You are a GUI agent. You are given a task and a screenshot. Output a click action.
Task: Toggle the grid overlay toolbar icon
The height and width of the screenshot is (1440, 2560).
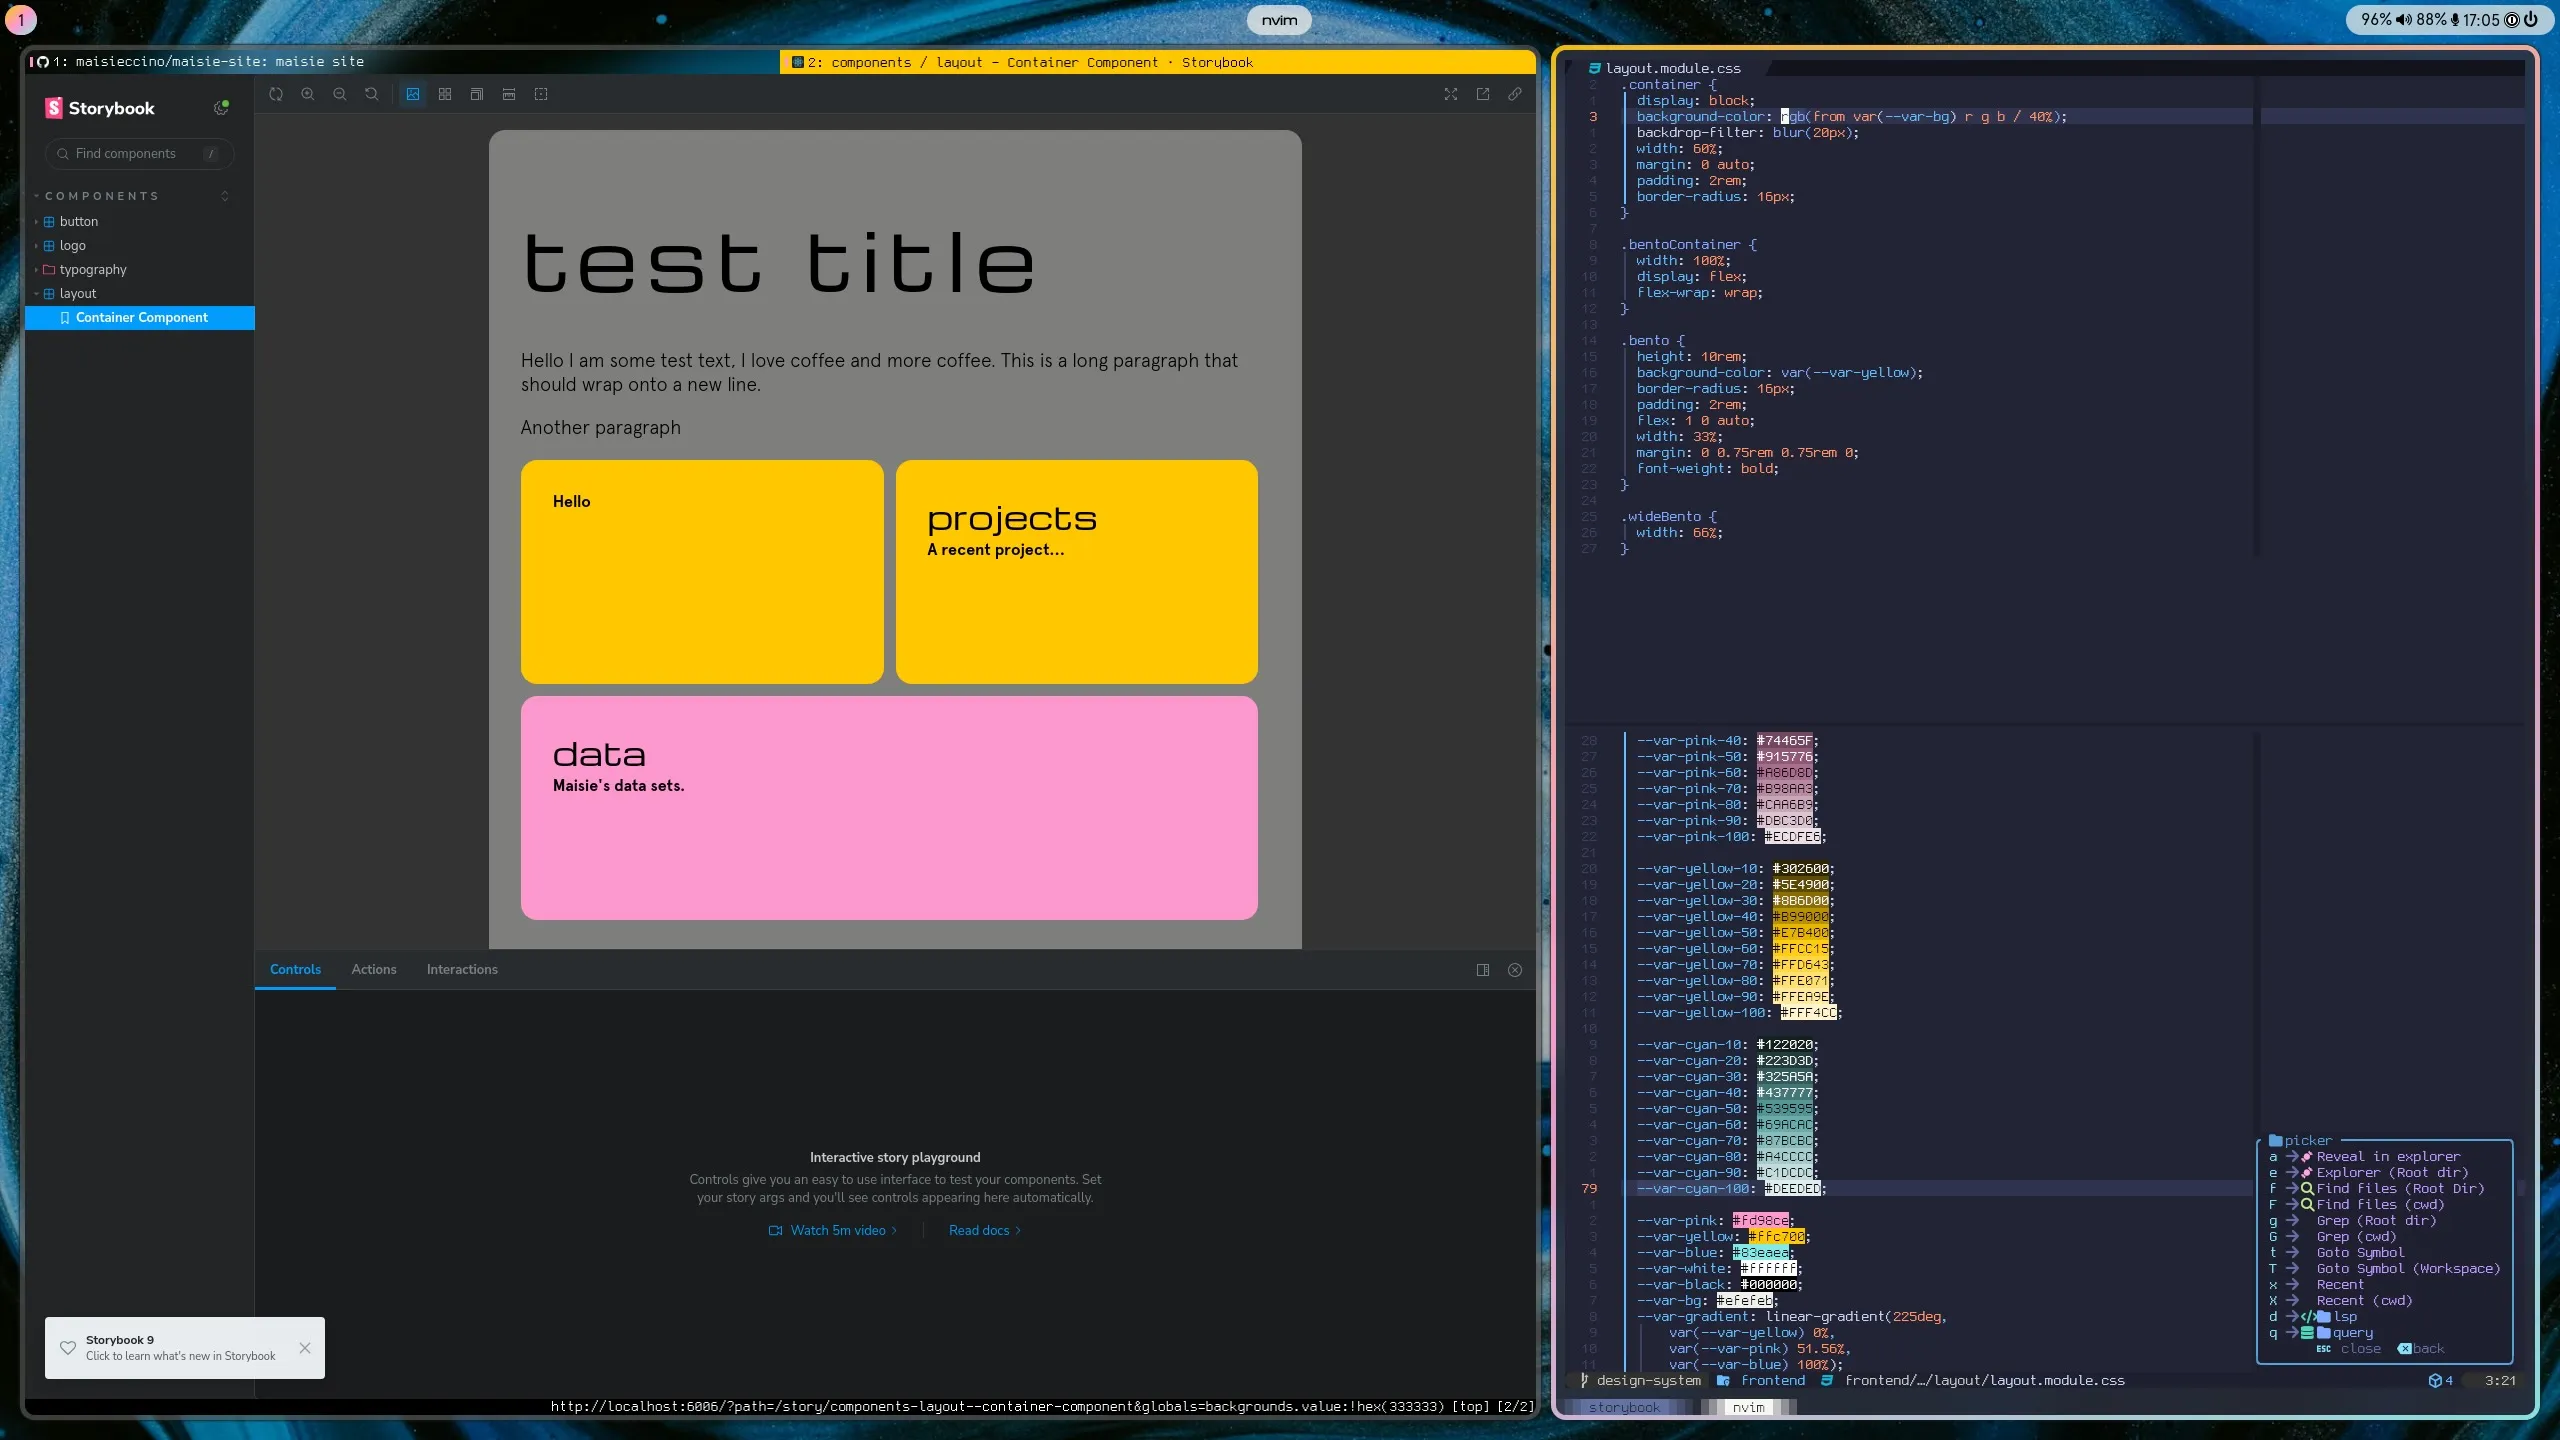pos(445,94)
